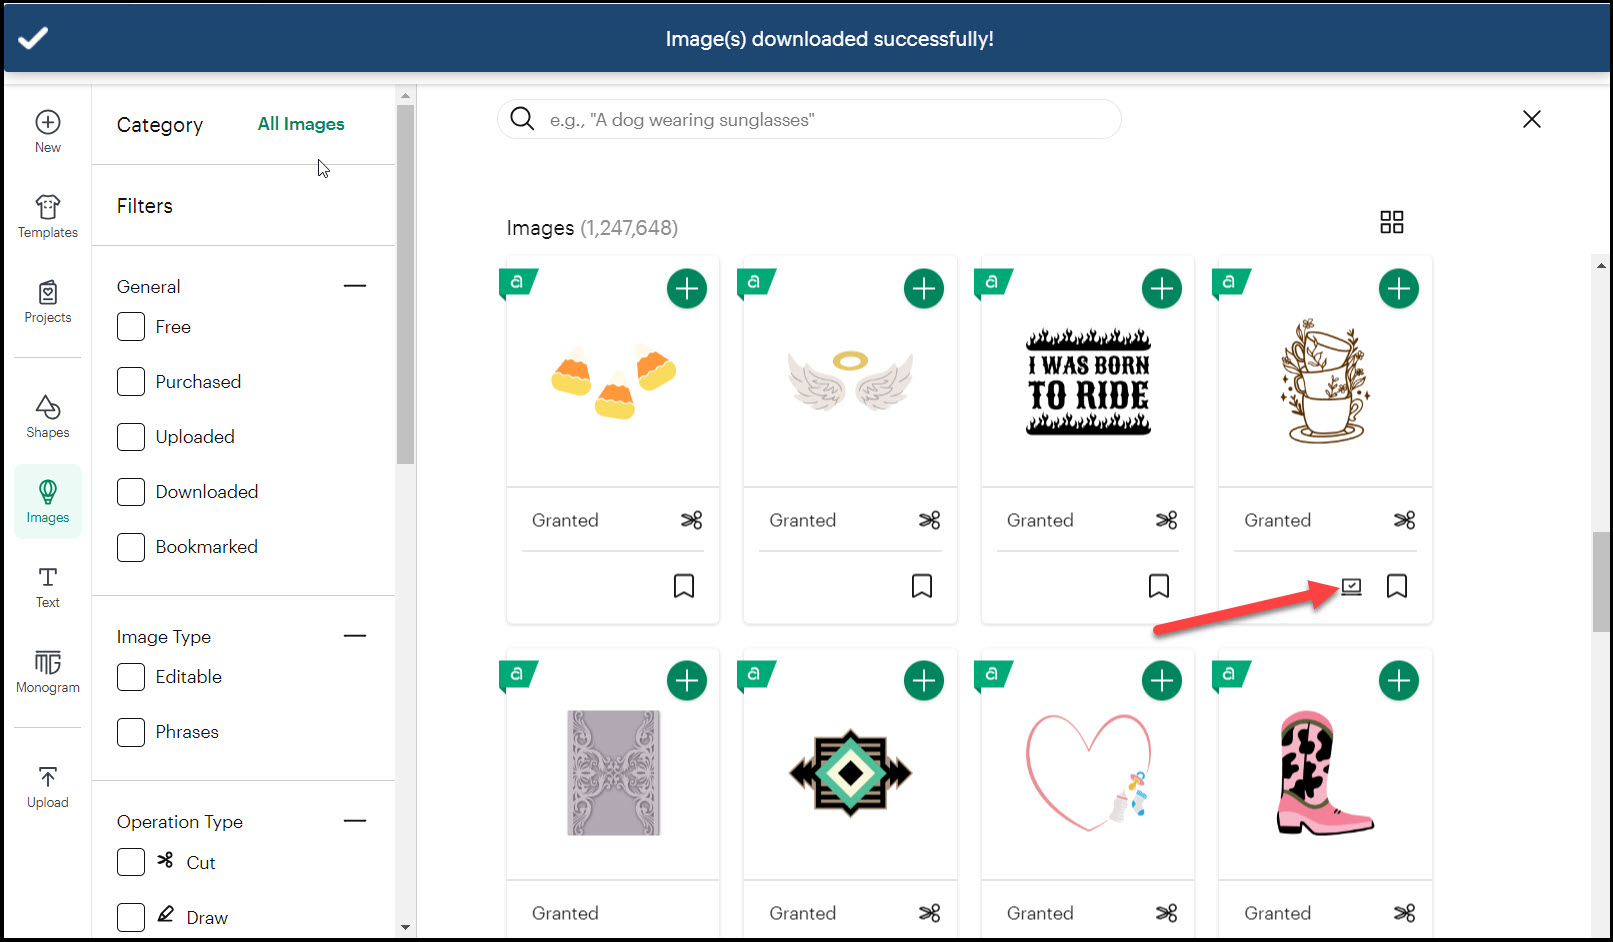Bookmark the angel wings image
Viewport: 1613px width, 942px height.
(x=921, y=586)
